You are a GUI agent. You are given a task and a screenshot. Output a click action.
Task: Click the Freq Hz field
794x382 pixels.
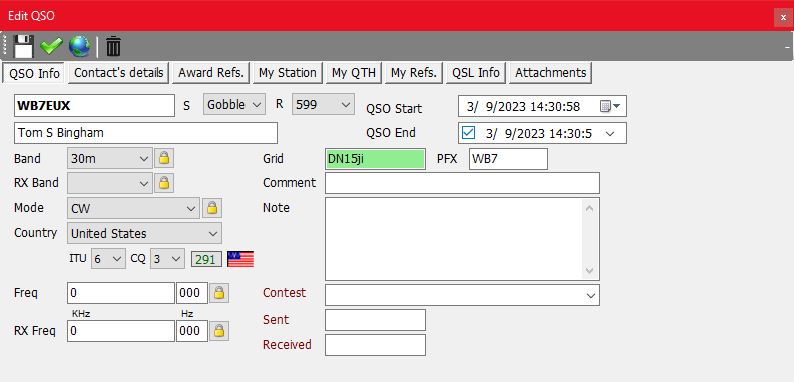tap(192, 293)
